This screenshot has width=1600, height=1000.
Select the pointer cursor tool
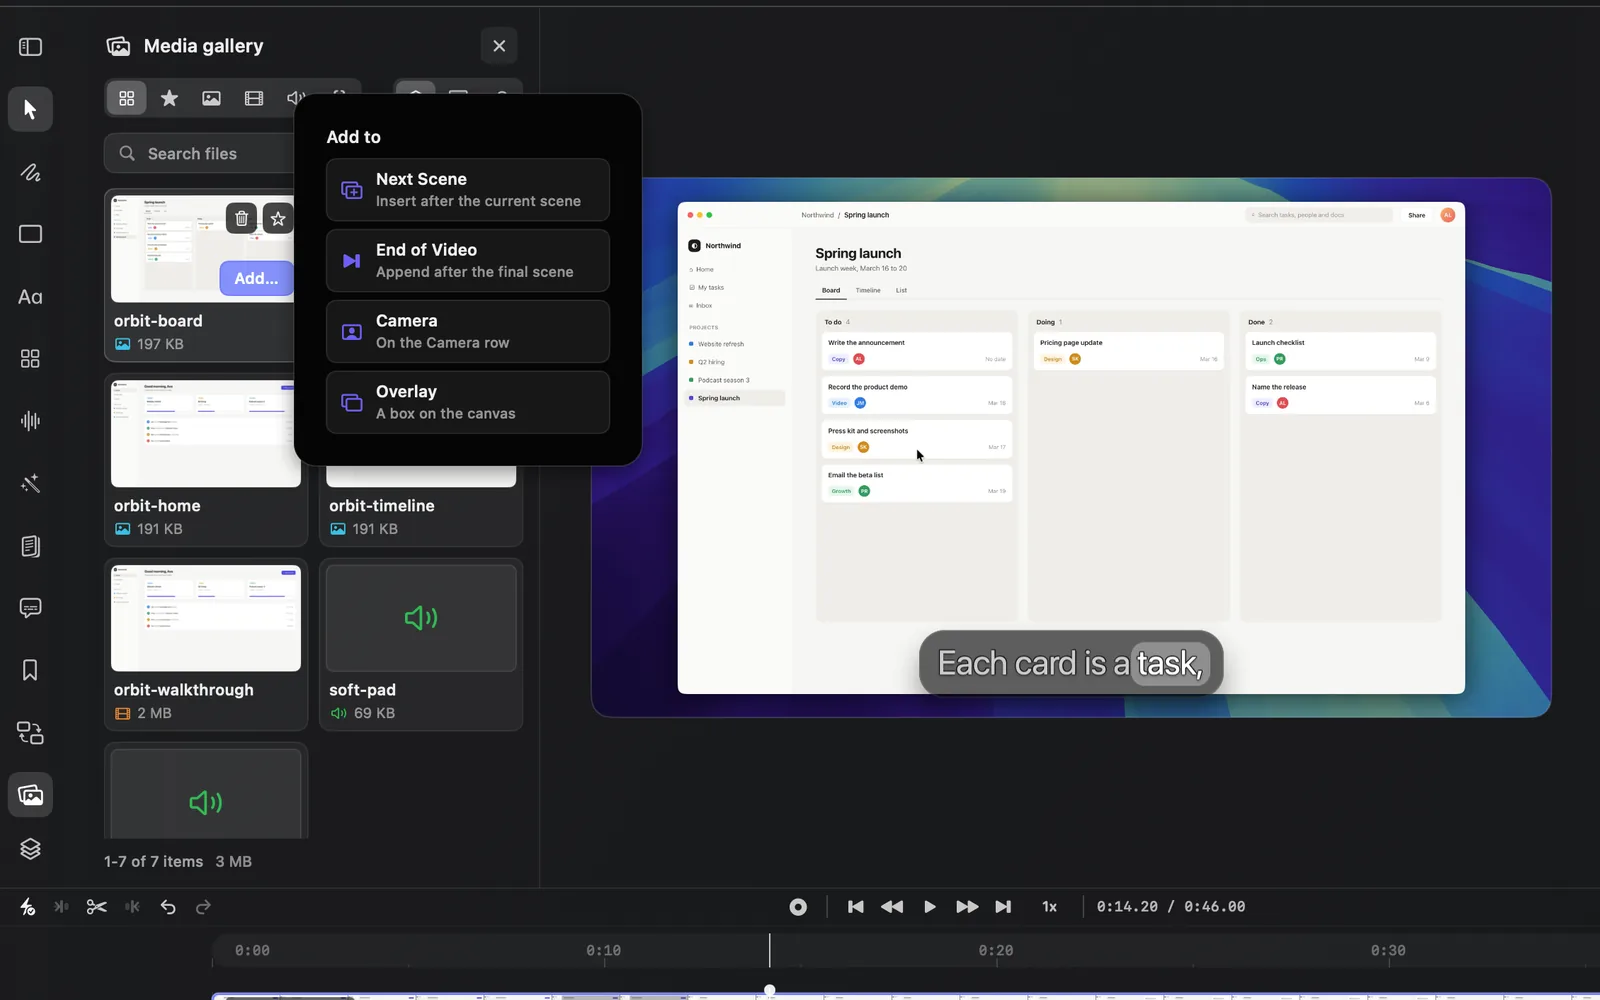(30, 109)
